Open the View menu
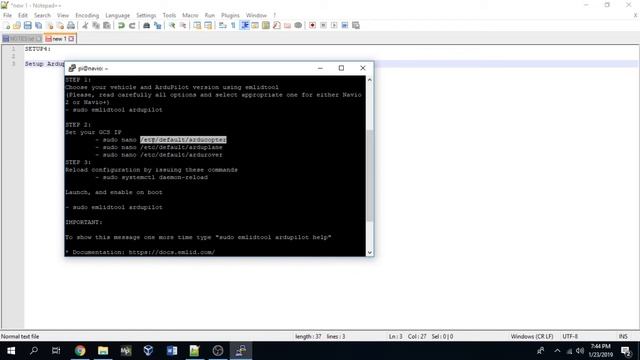Viewport: 640px width, 360px height. coord(63,15)
